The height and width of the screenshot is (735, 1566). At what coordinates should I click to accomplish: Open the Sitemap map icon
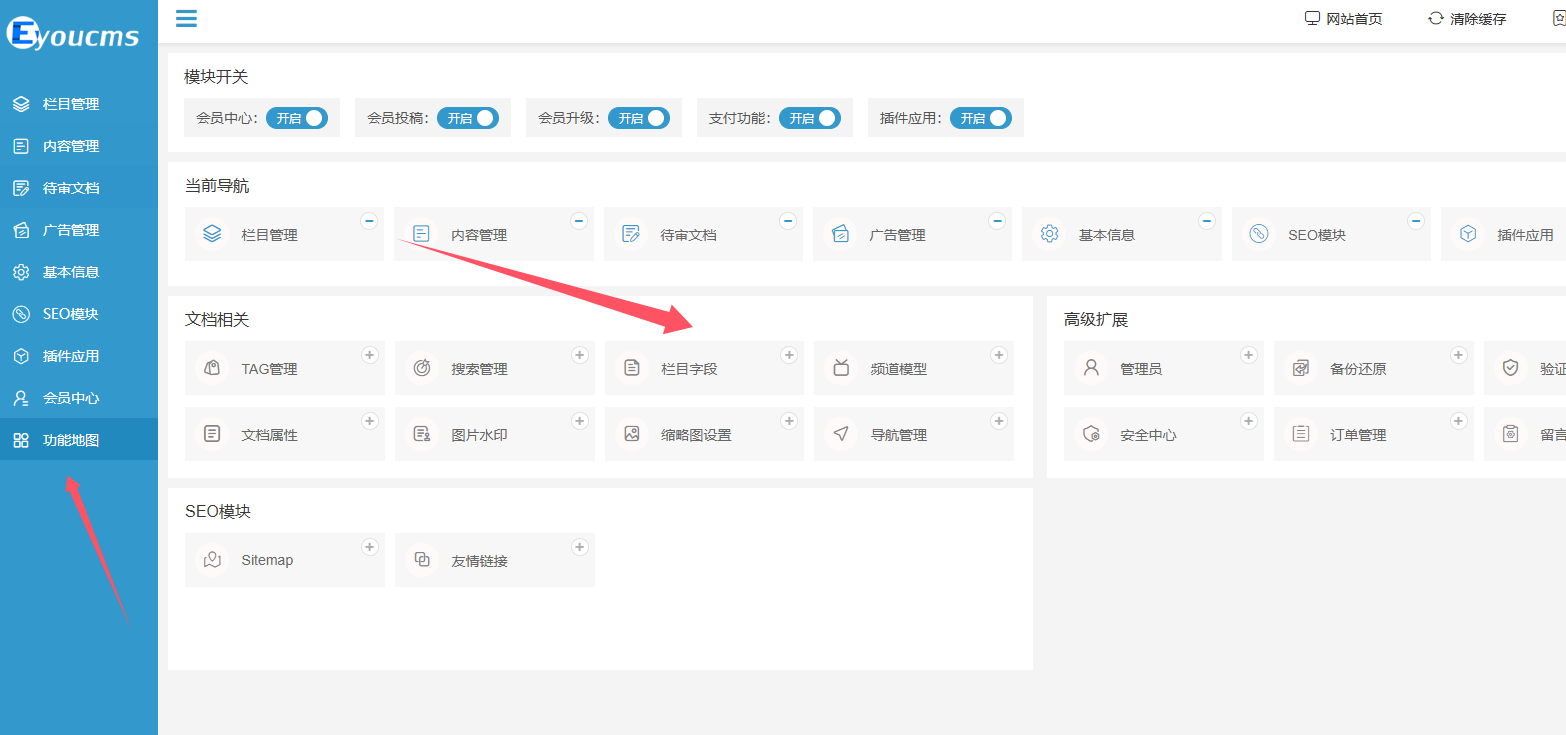click(212, 560)
